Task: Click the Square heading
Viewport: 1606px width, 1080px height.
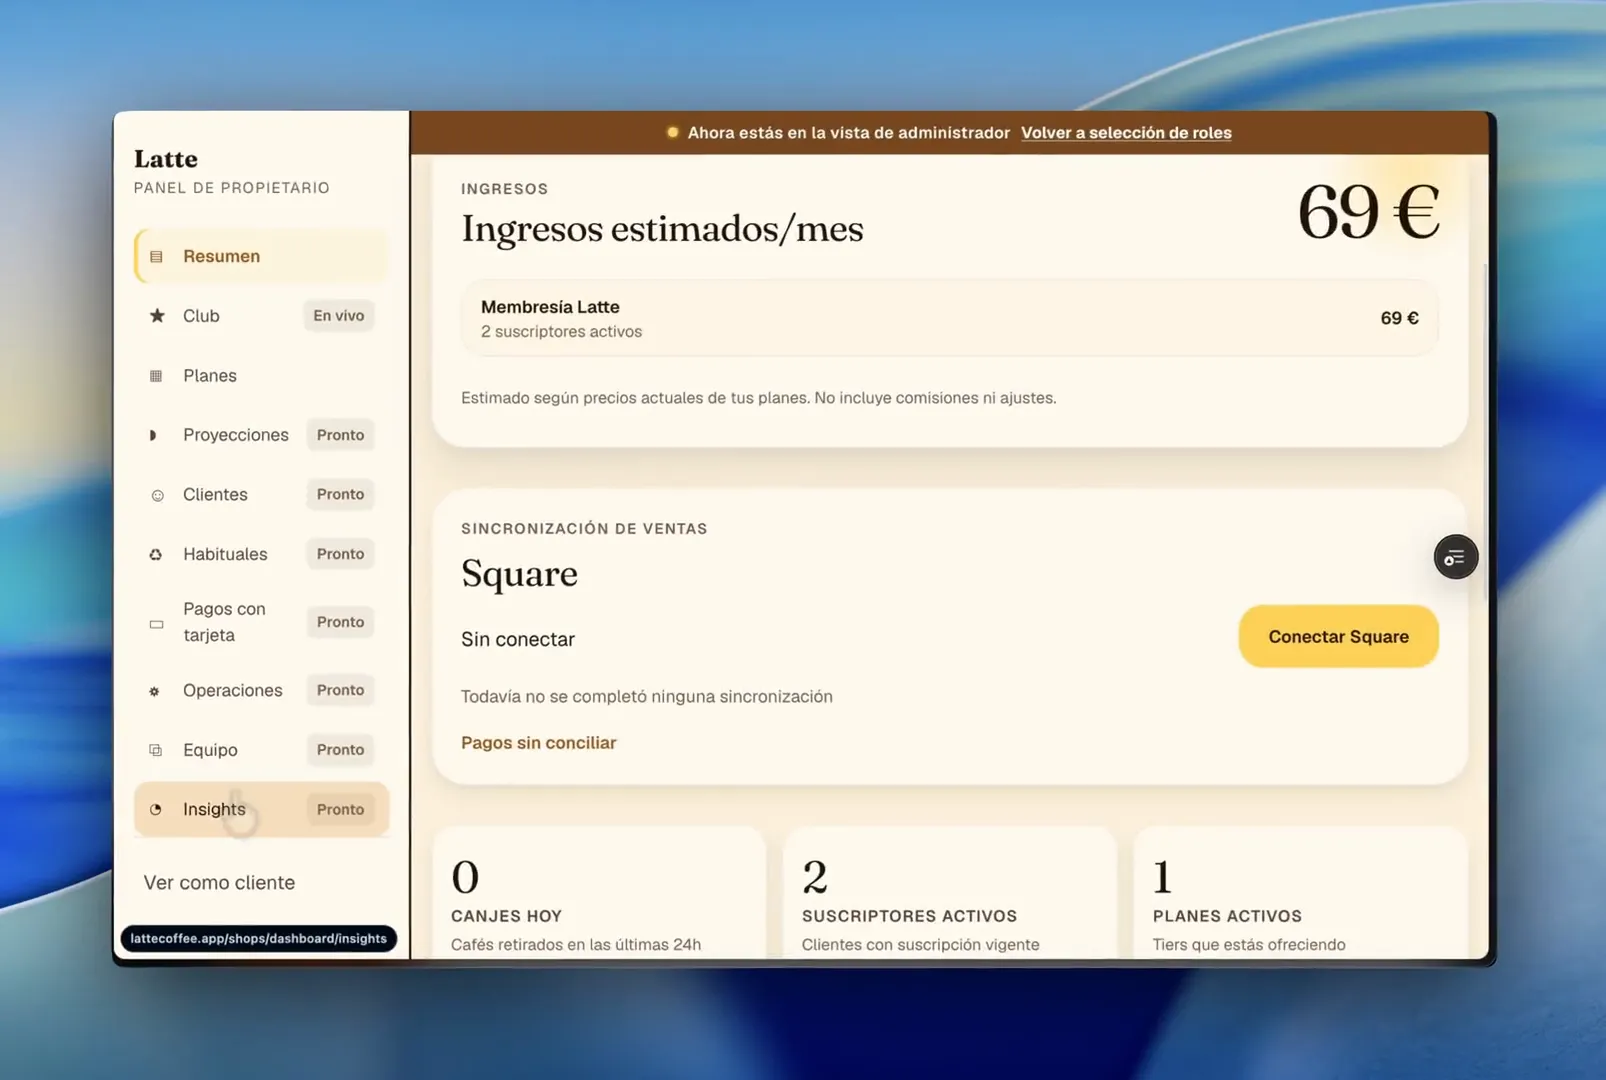Action: point(519,574)
